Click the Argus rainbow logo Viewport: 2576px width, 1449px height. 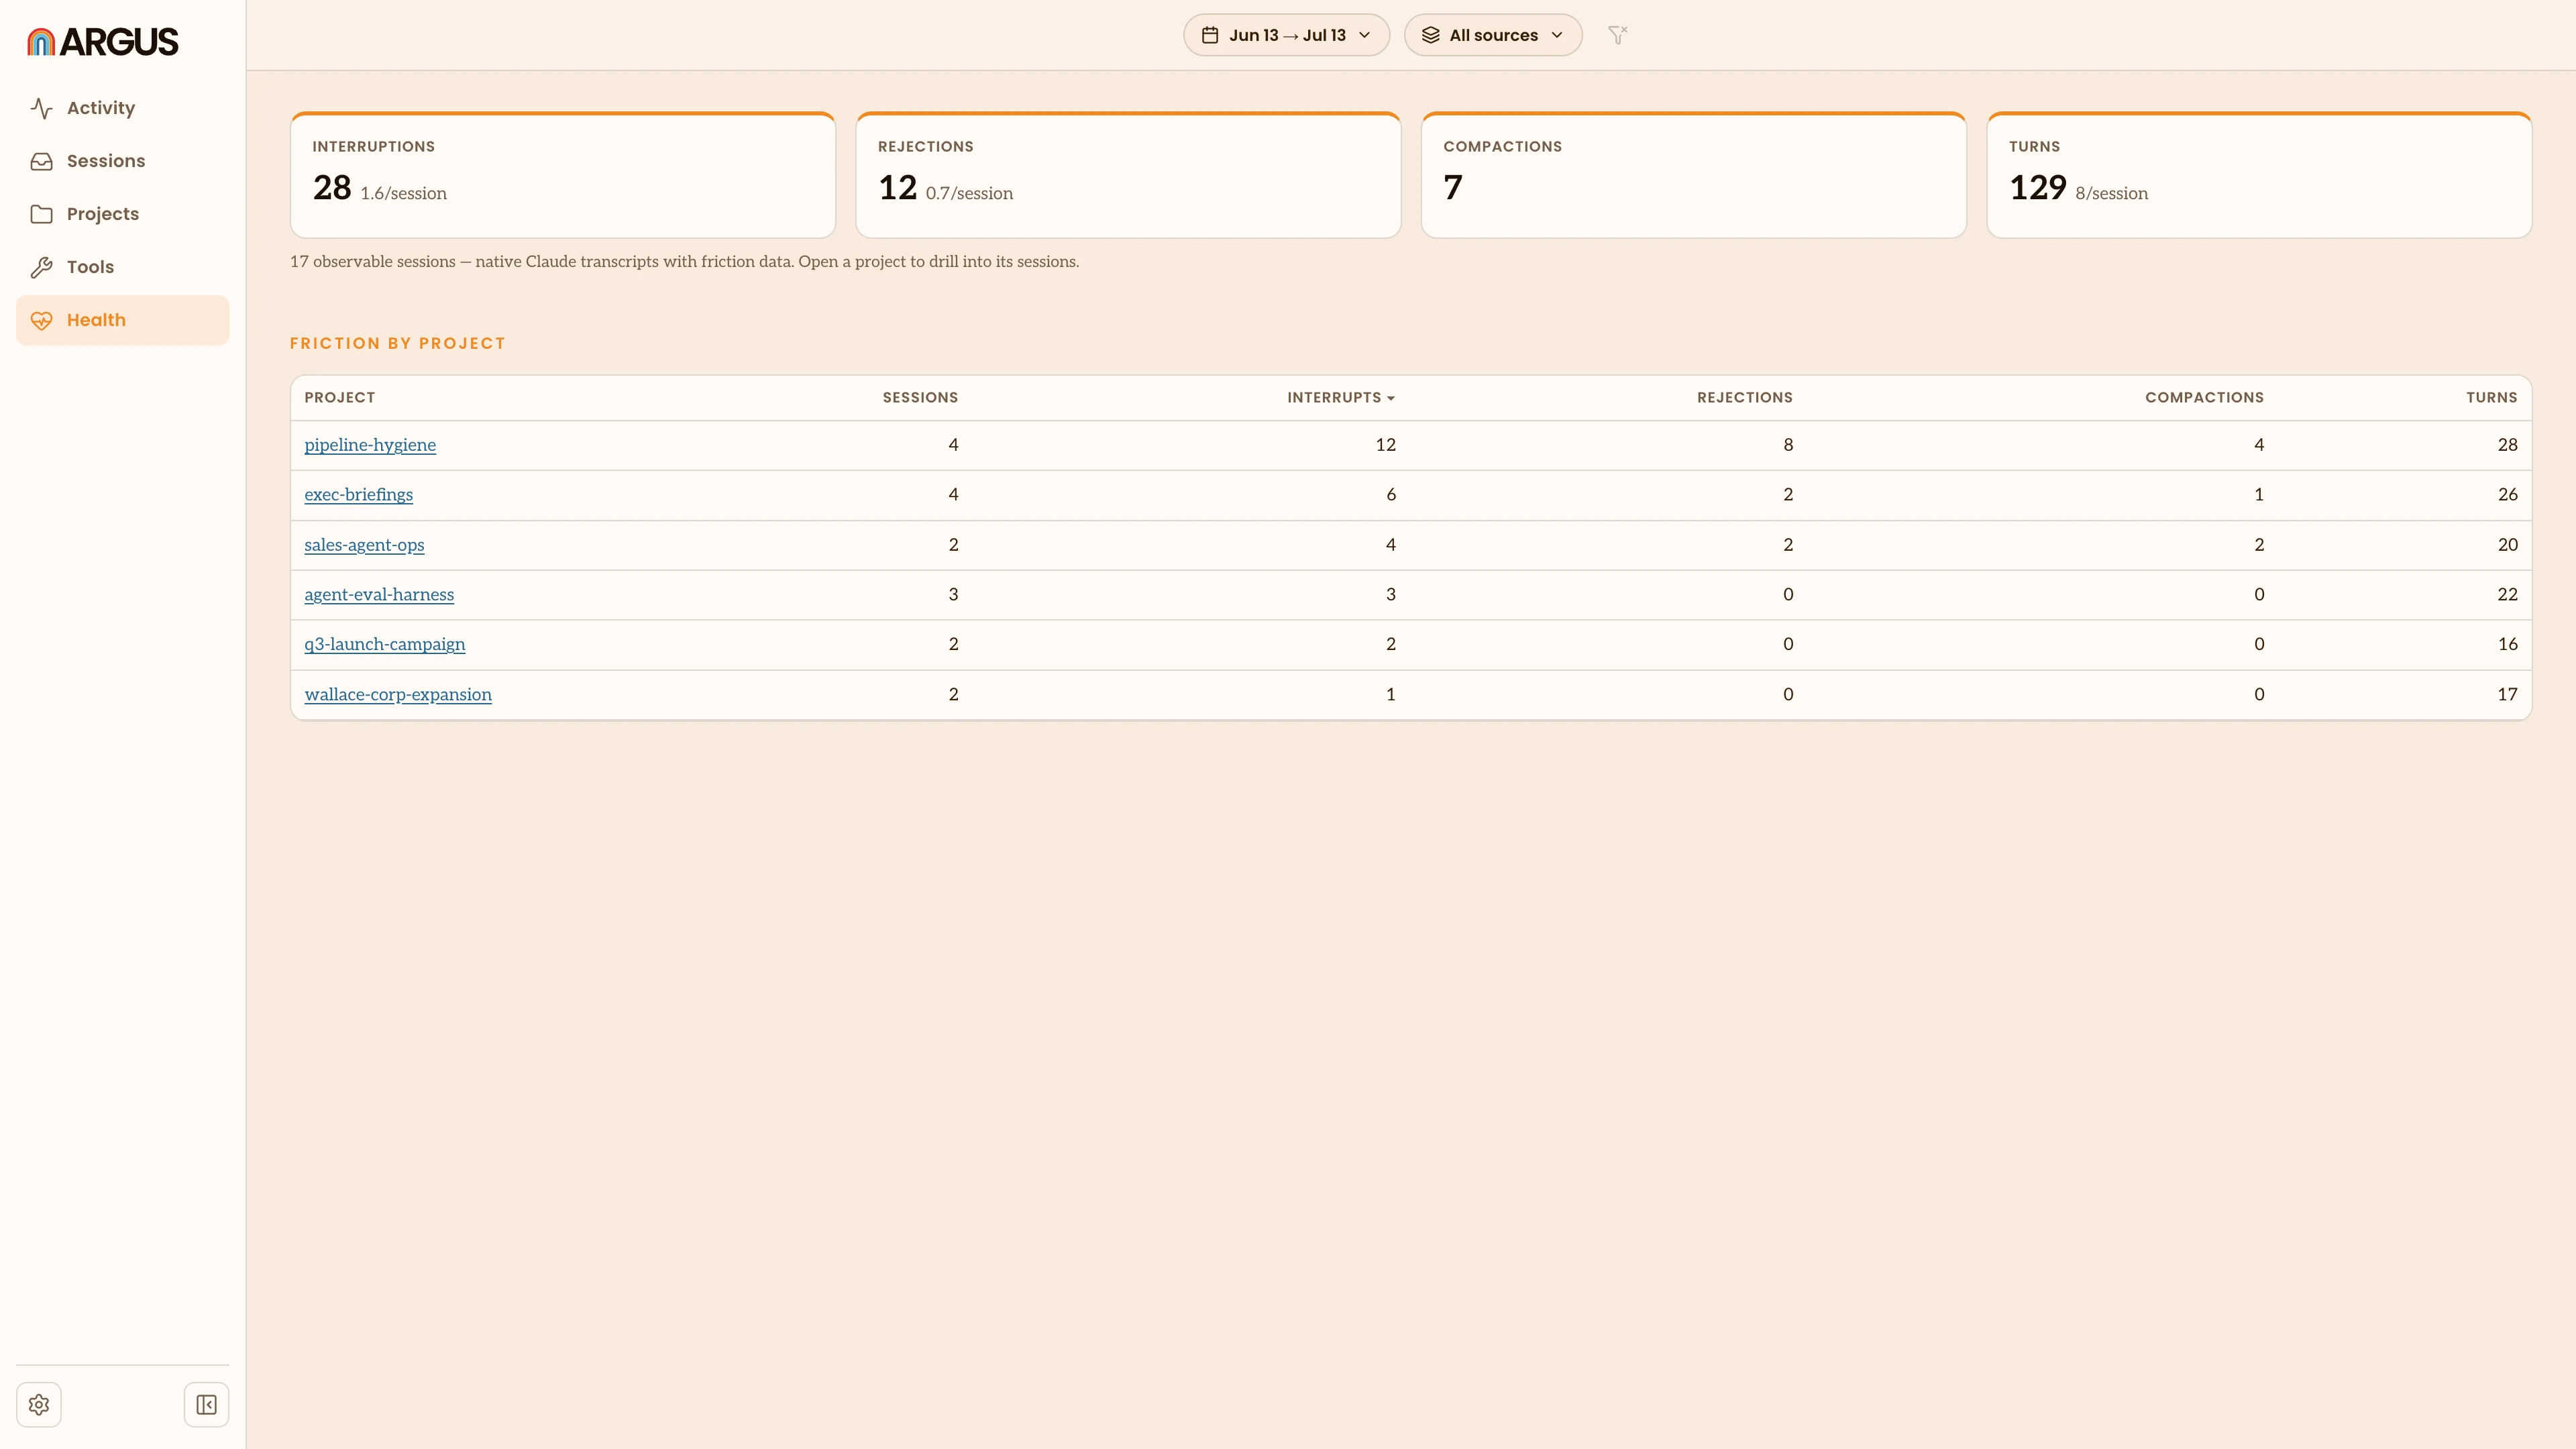pyautogui.click(x=41, y=41)
